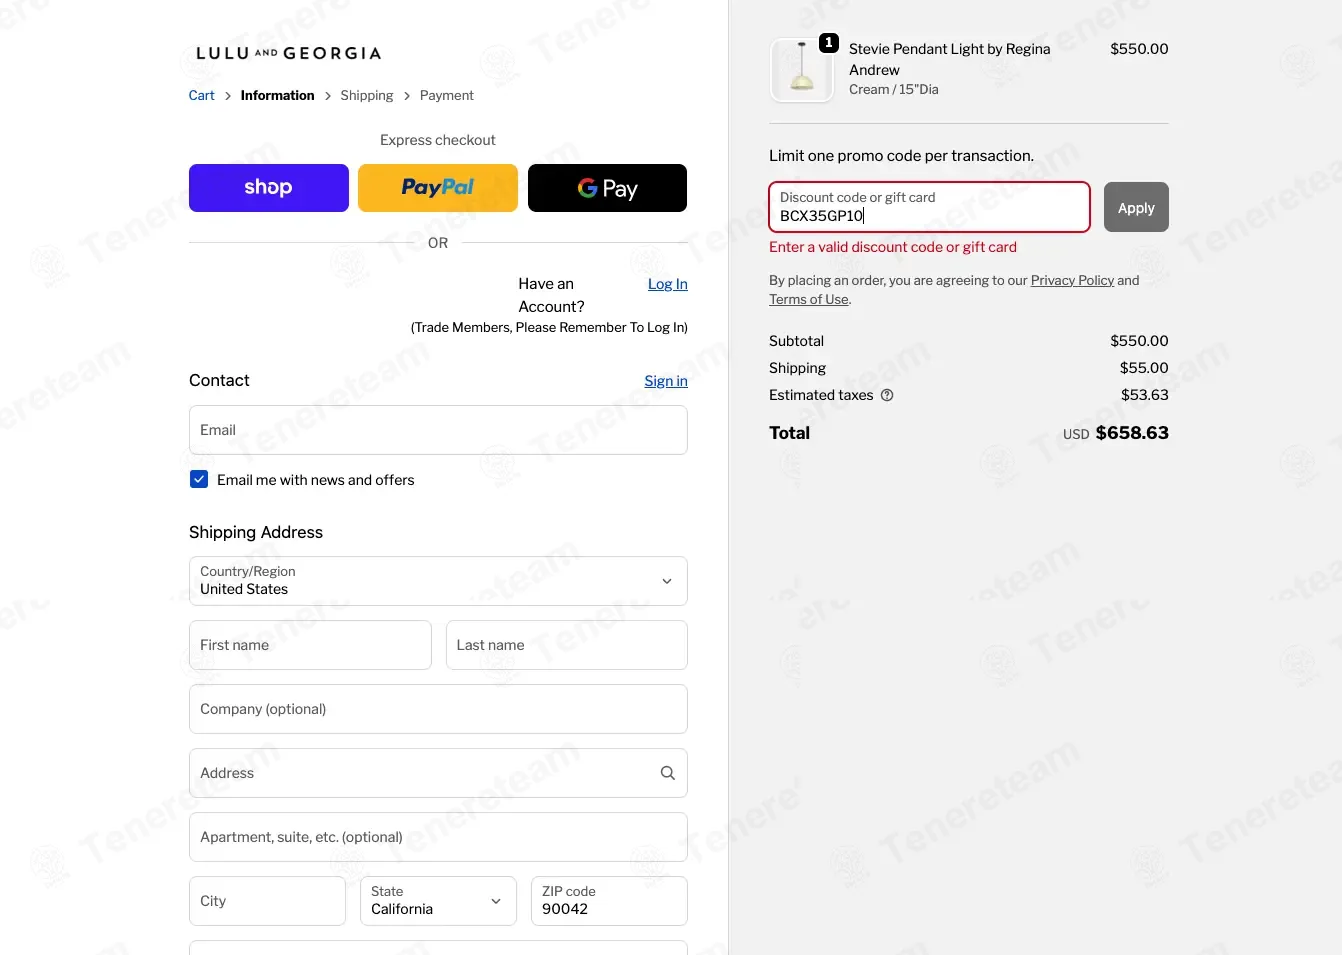Select the Shipping breadcrumb step
Image resolution: width=1342 pixels, height=955 pixels.
click(367, 96)
